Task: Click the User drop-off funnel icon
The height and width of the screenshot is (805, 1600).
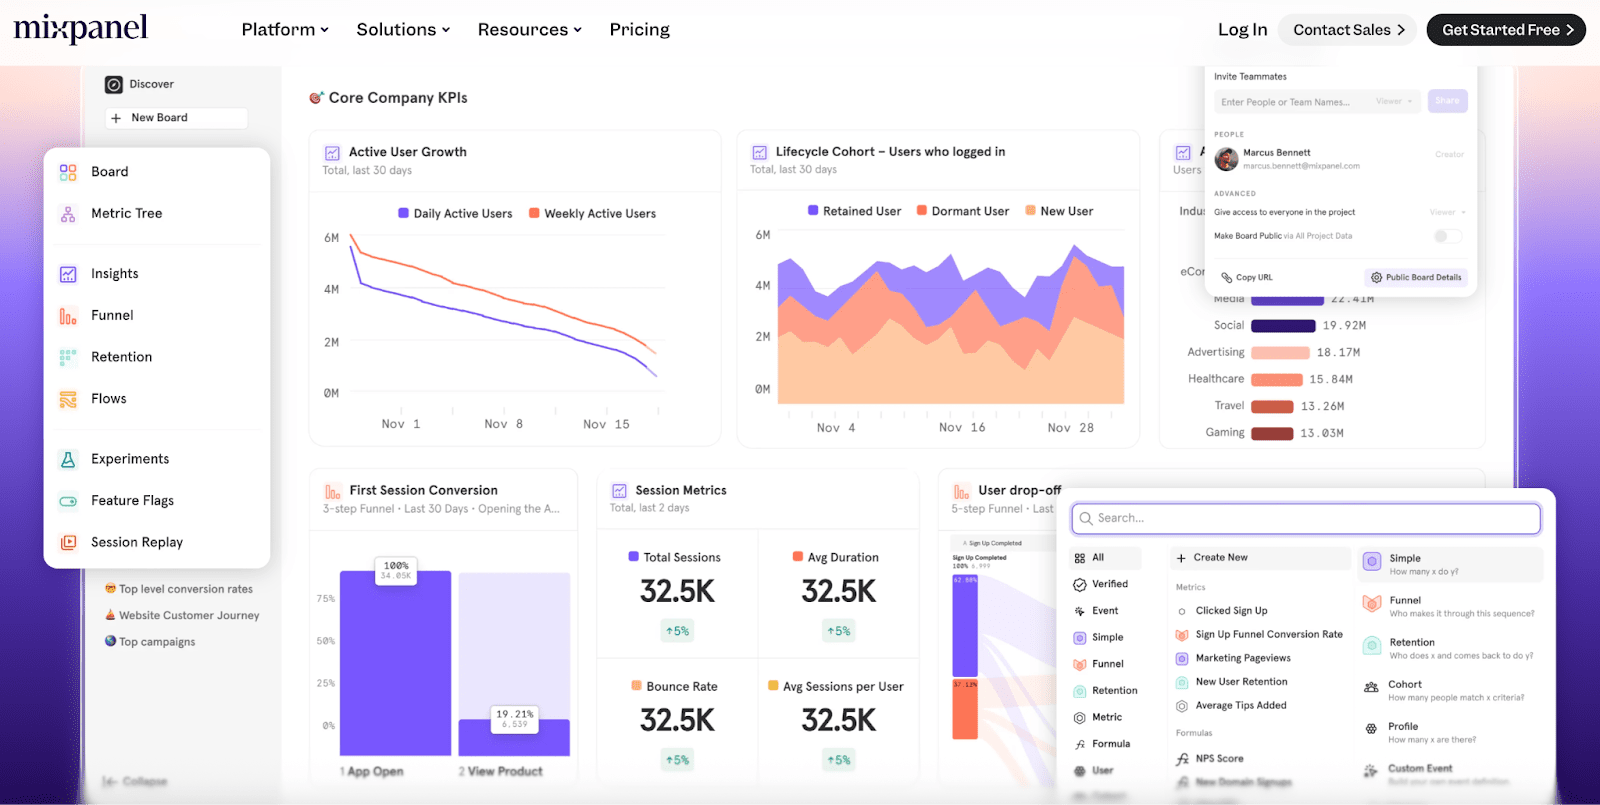Action: point(961,491)
